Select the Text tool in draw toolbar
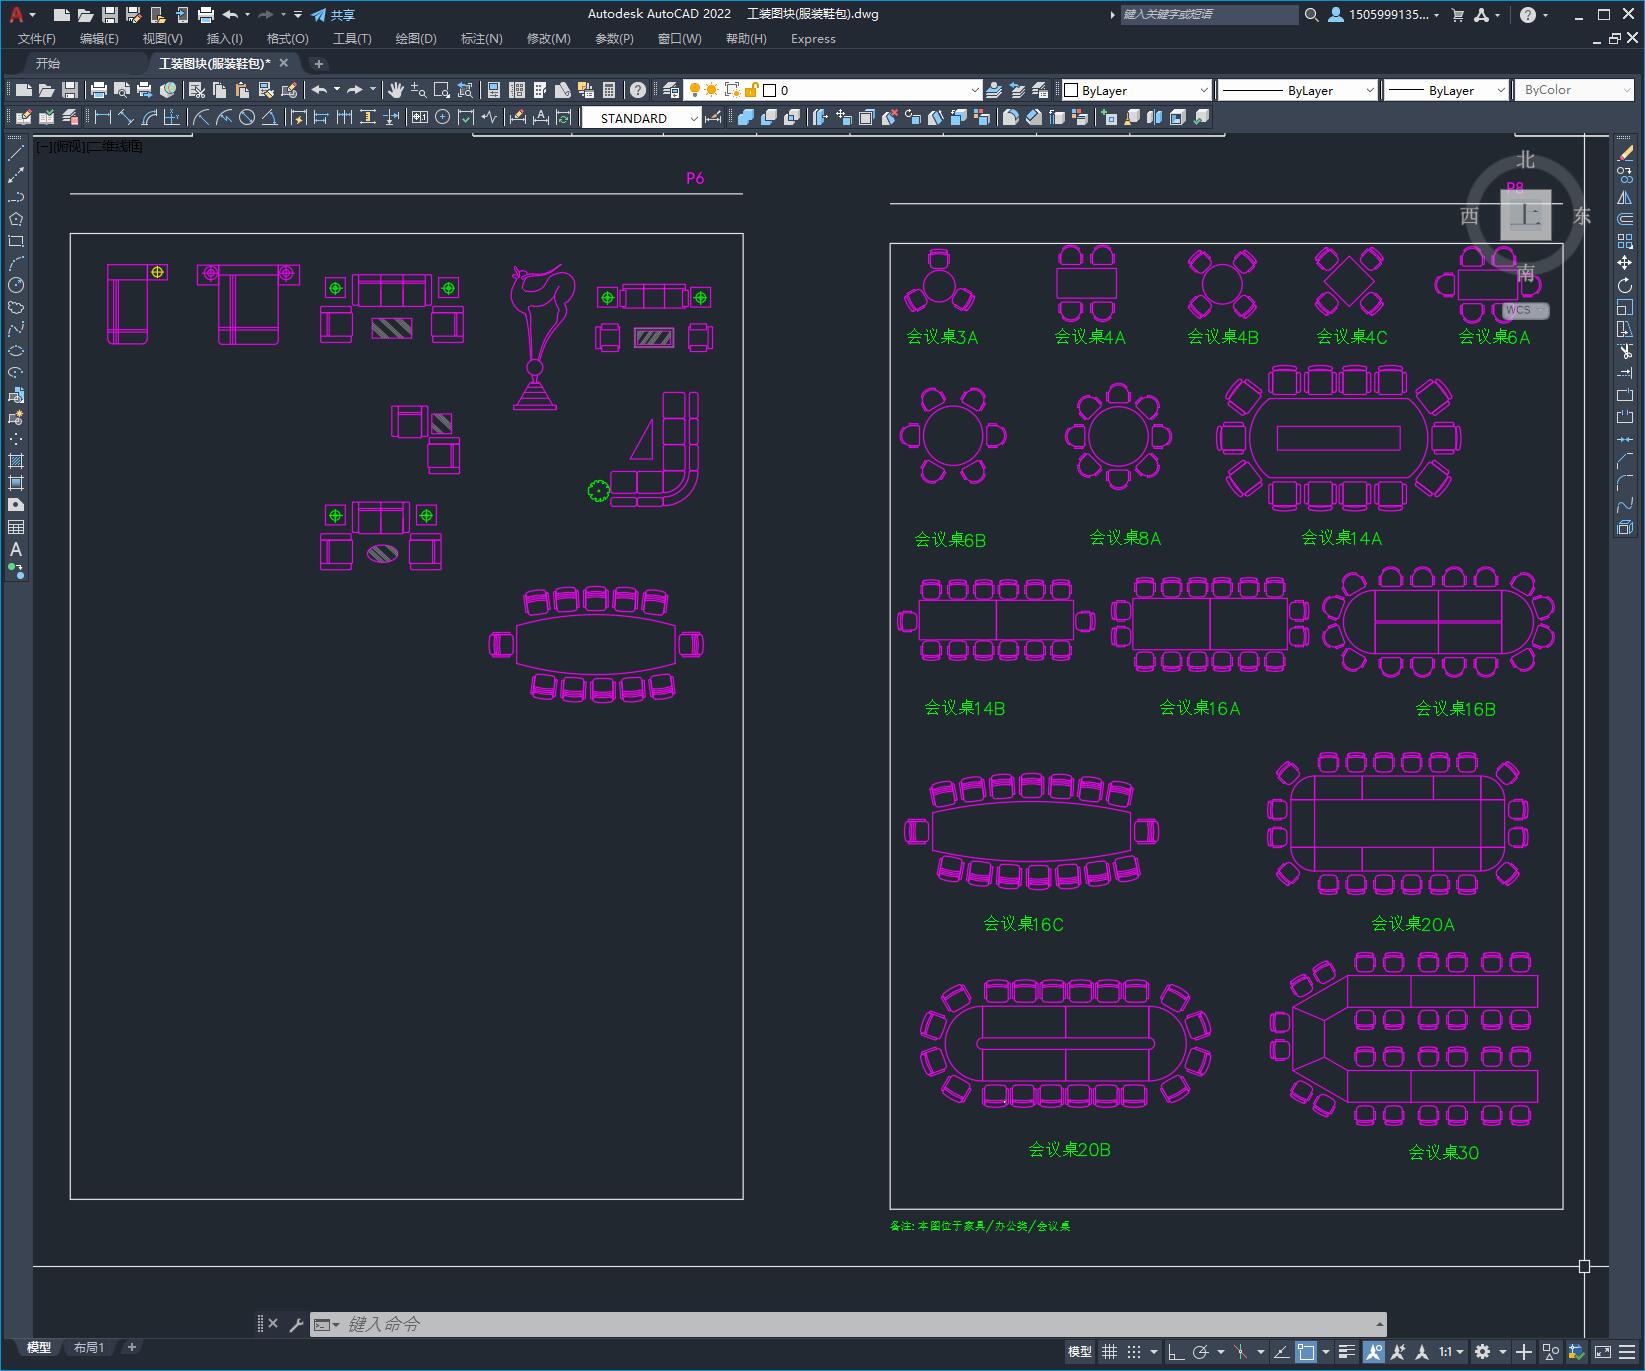 (16, 549)
